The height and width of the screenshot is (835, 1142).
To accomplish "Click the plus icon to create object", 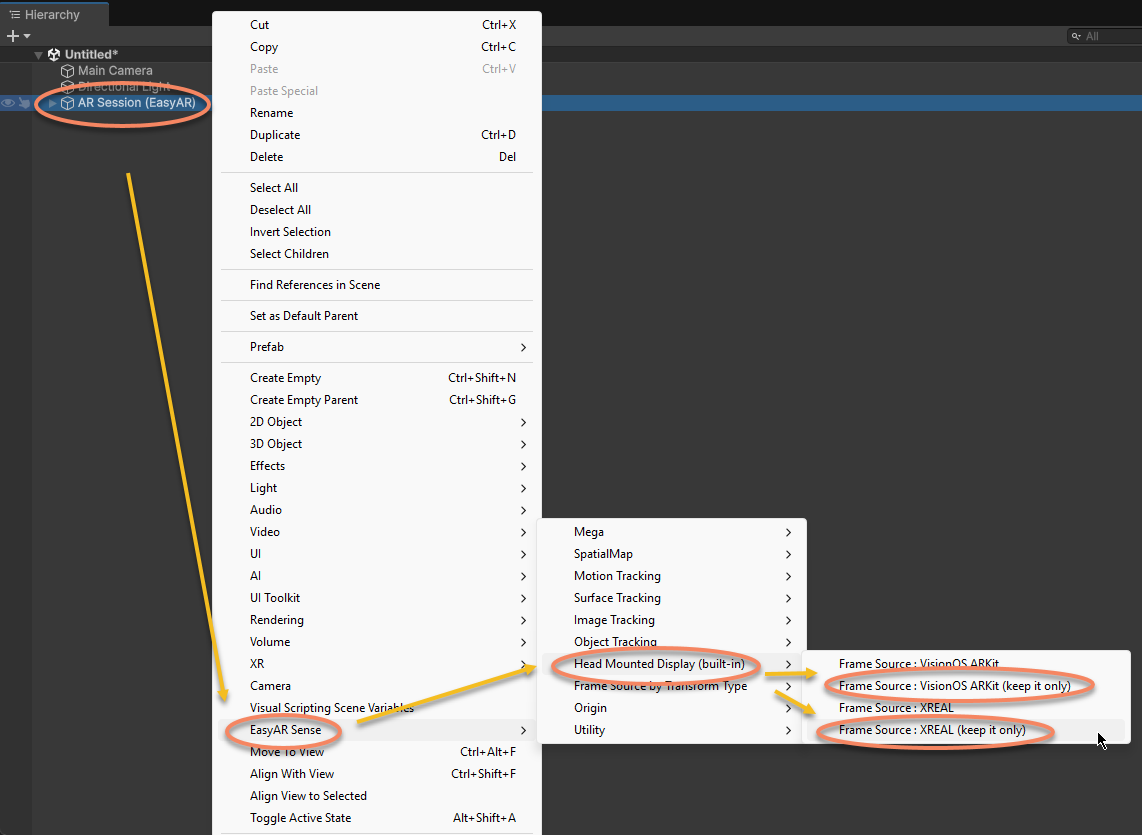I will [12, 36].
